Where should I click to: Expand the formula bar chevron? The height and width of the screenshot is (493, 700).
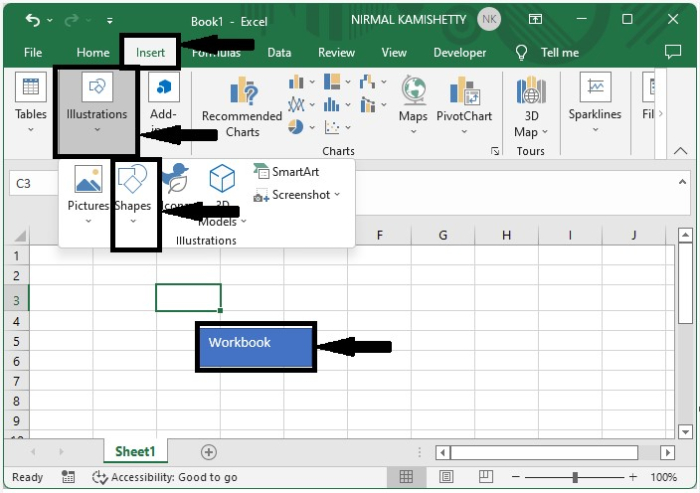point(682,182)
